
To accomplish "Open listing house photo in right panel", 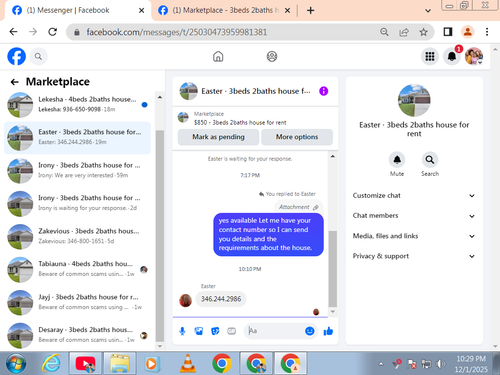I will click(414, 100).
